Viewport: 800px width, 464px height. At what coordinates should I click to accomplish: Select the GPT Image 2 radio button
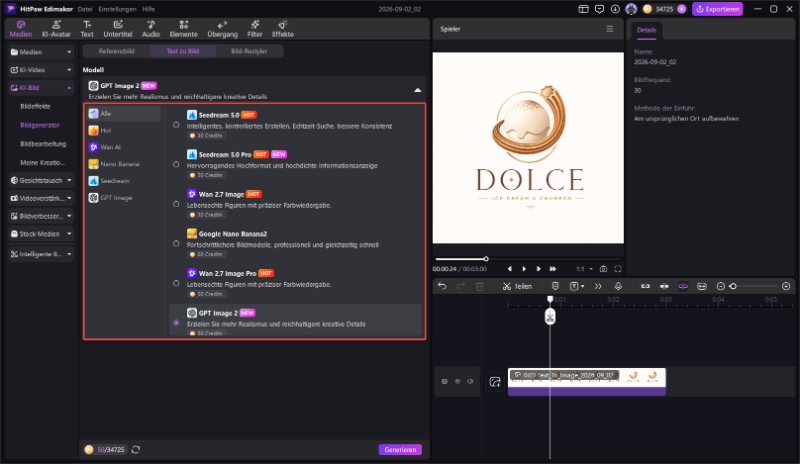[x=176, y=323]
